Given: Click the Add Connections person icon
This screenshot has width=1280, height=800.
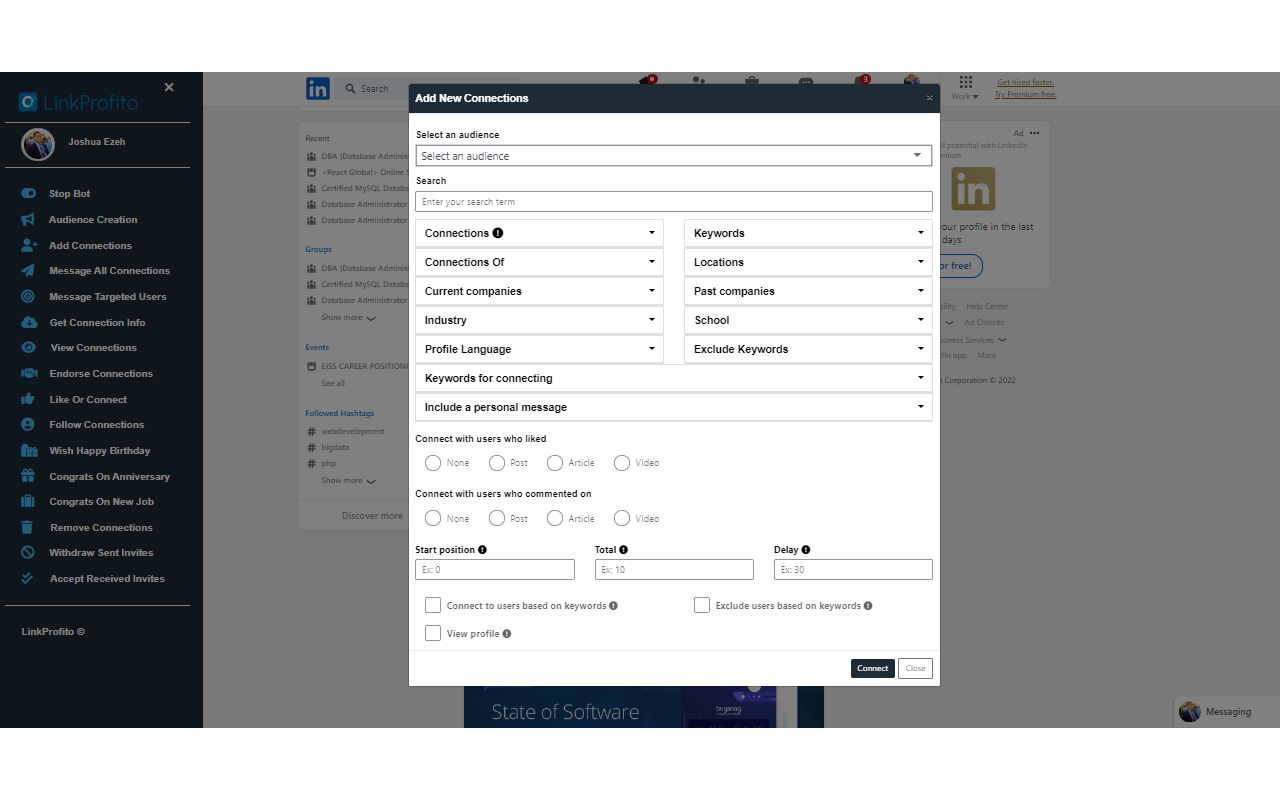Looking at the screenshot, I should (28, 245).
